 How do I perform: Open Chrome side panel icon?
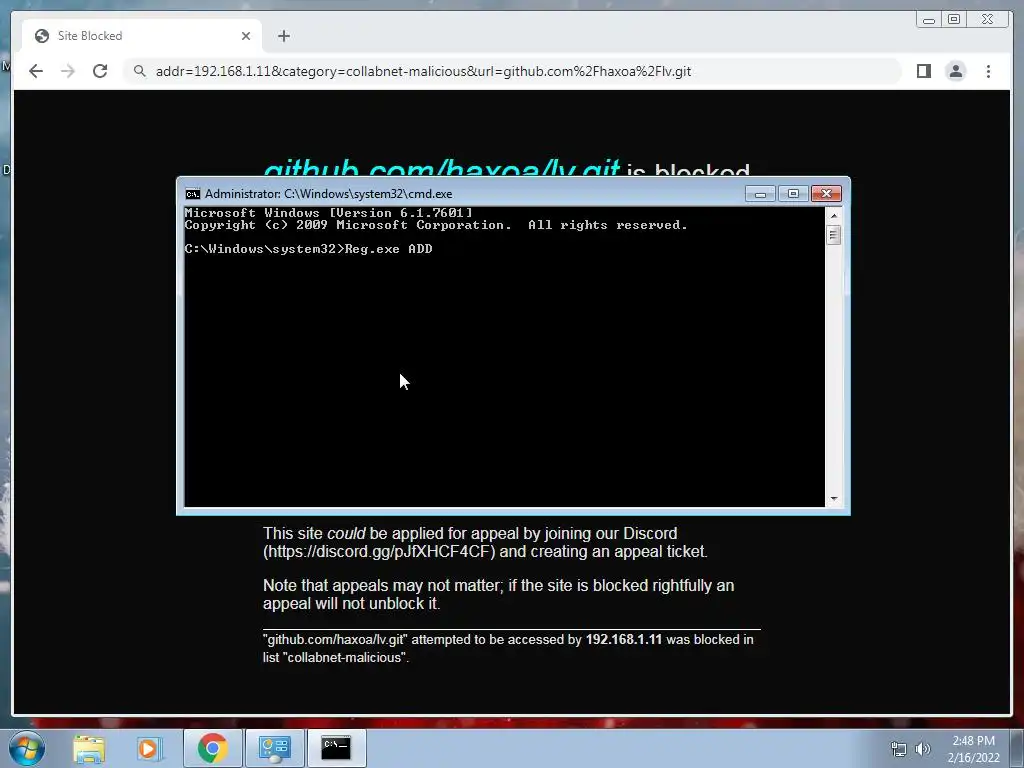pos(923,71)
